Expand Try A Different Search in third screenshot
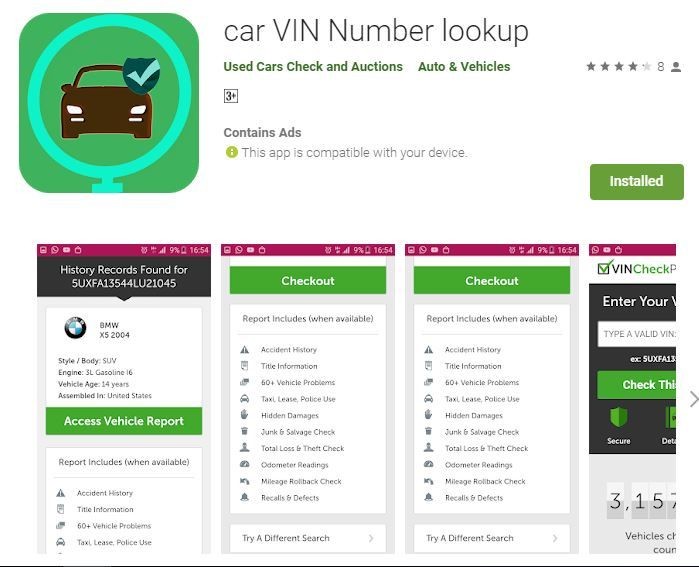699x567 pixels. (x=492, y=538)
